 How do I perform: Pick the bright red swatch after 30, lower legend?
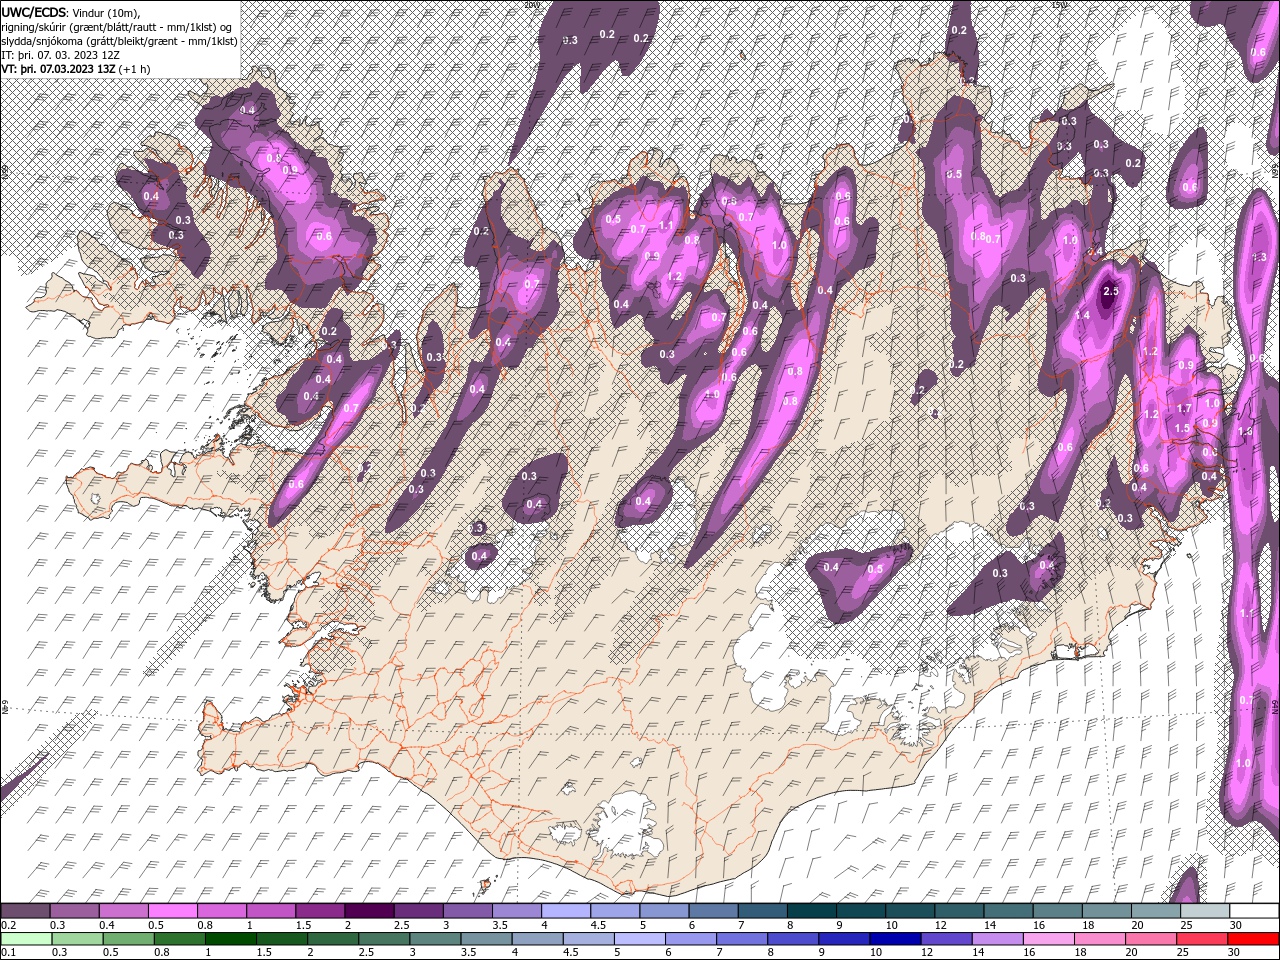[x=1254, y=939]
